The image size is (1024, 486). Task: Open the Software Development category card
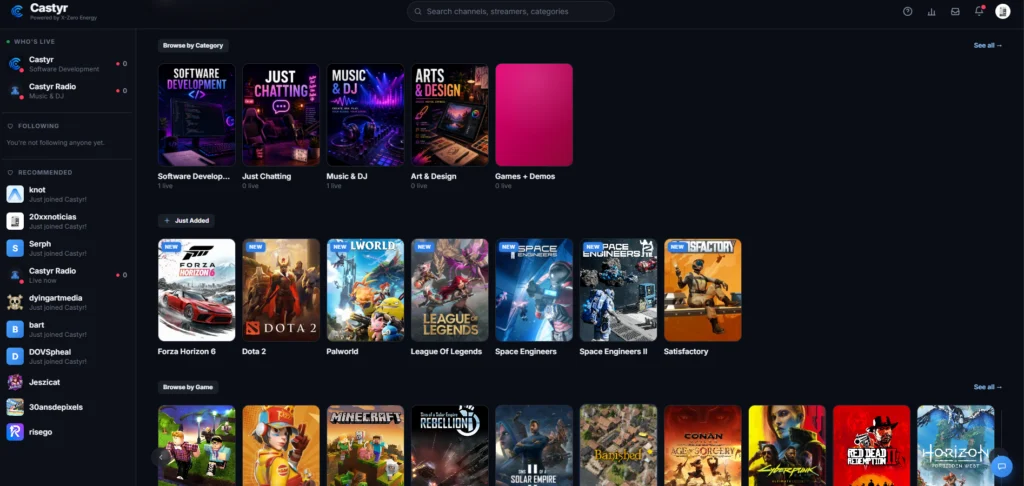pyautogui.click(x=197, y=115)
